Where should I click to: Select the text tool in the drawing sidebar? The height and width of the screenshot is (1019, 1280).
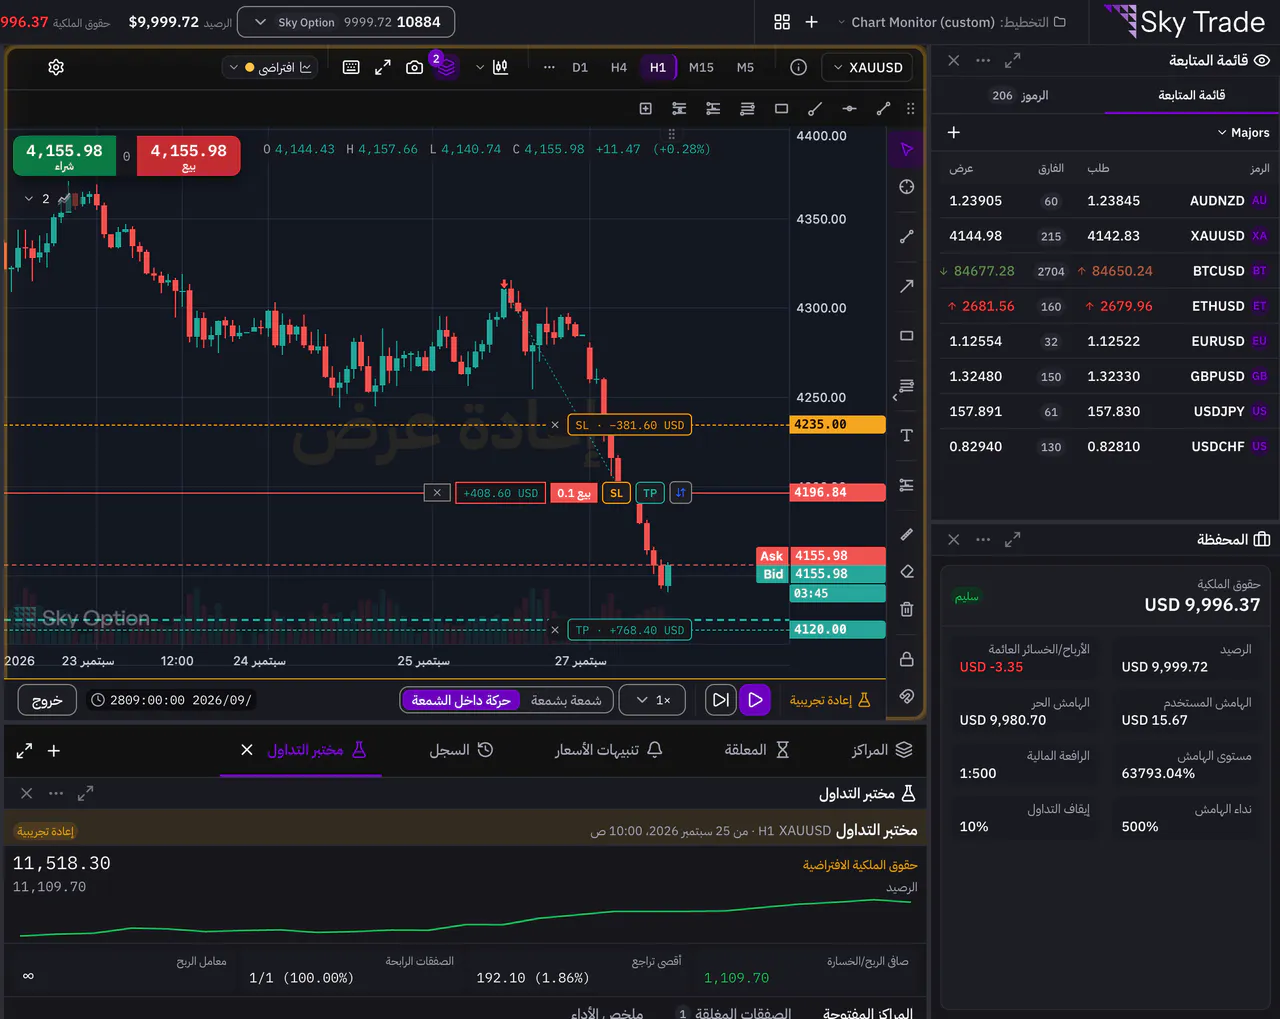click(907, 435)
